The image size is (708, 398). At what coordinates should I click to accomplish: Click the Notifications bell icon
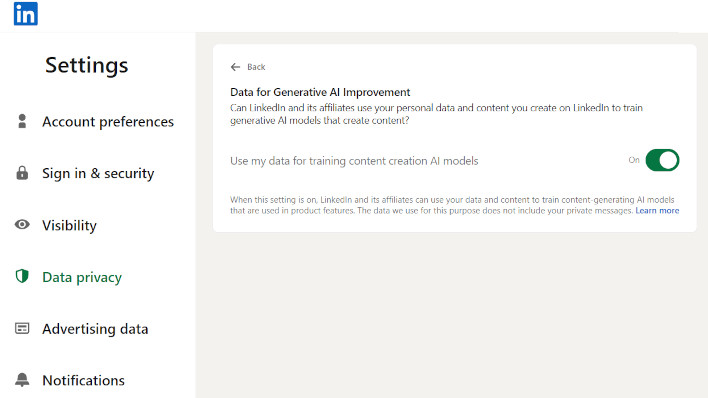(x=22, y=380)
